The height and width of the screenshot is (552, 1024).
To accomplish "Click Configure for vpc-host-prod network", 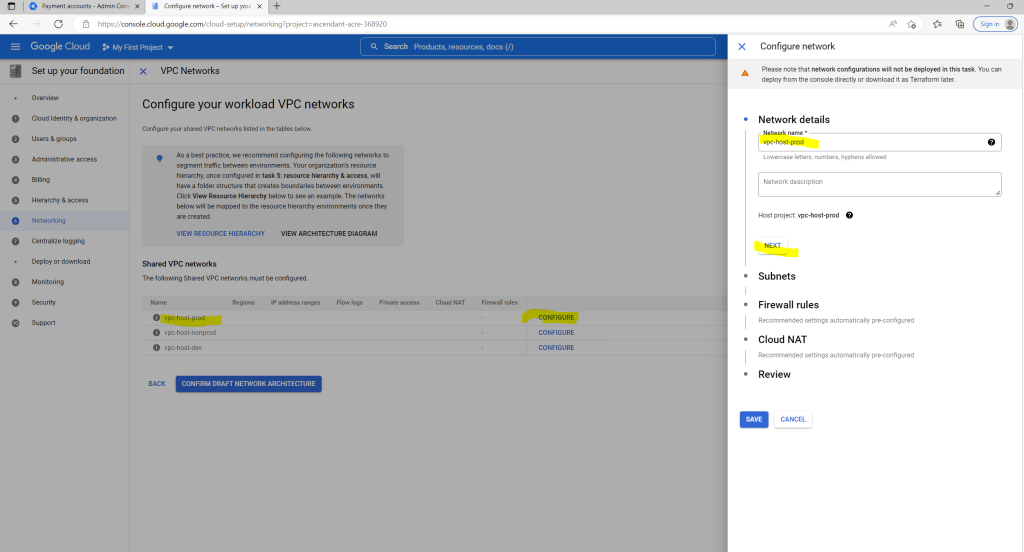I will pos(556,317).
